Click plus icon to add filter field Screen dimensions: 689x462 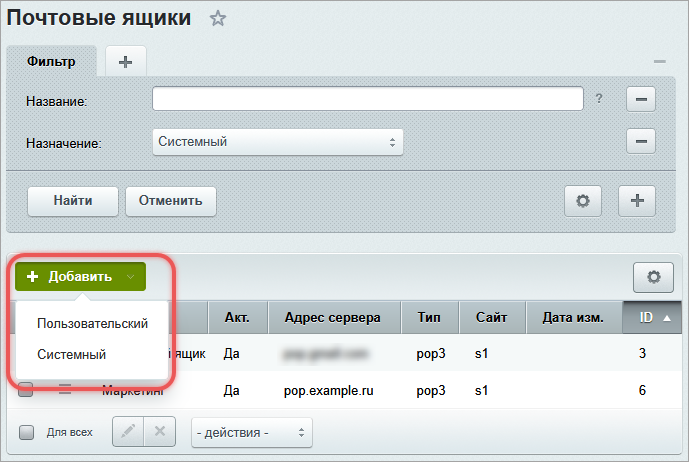click(637, 200)
